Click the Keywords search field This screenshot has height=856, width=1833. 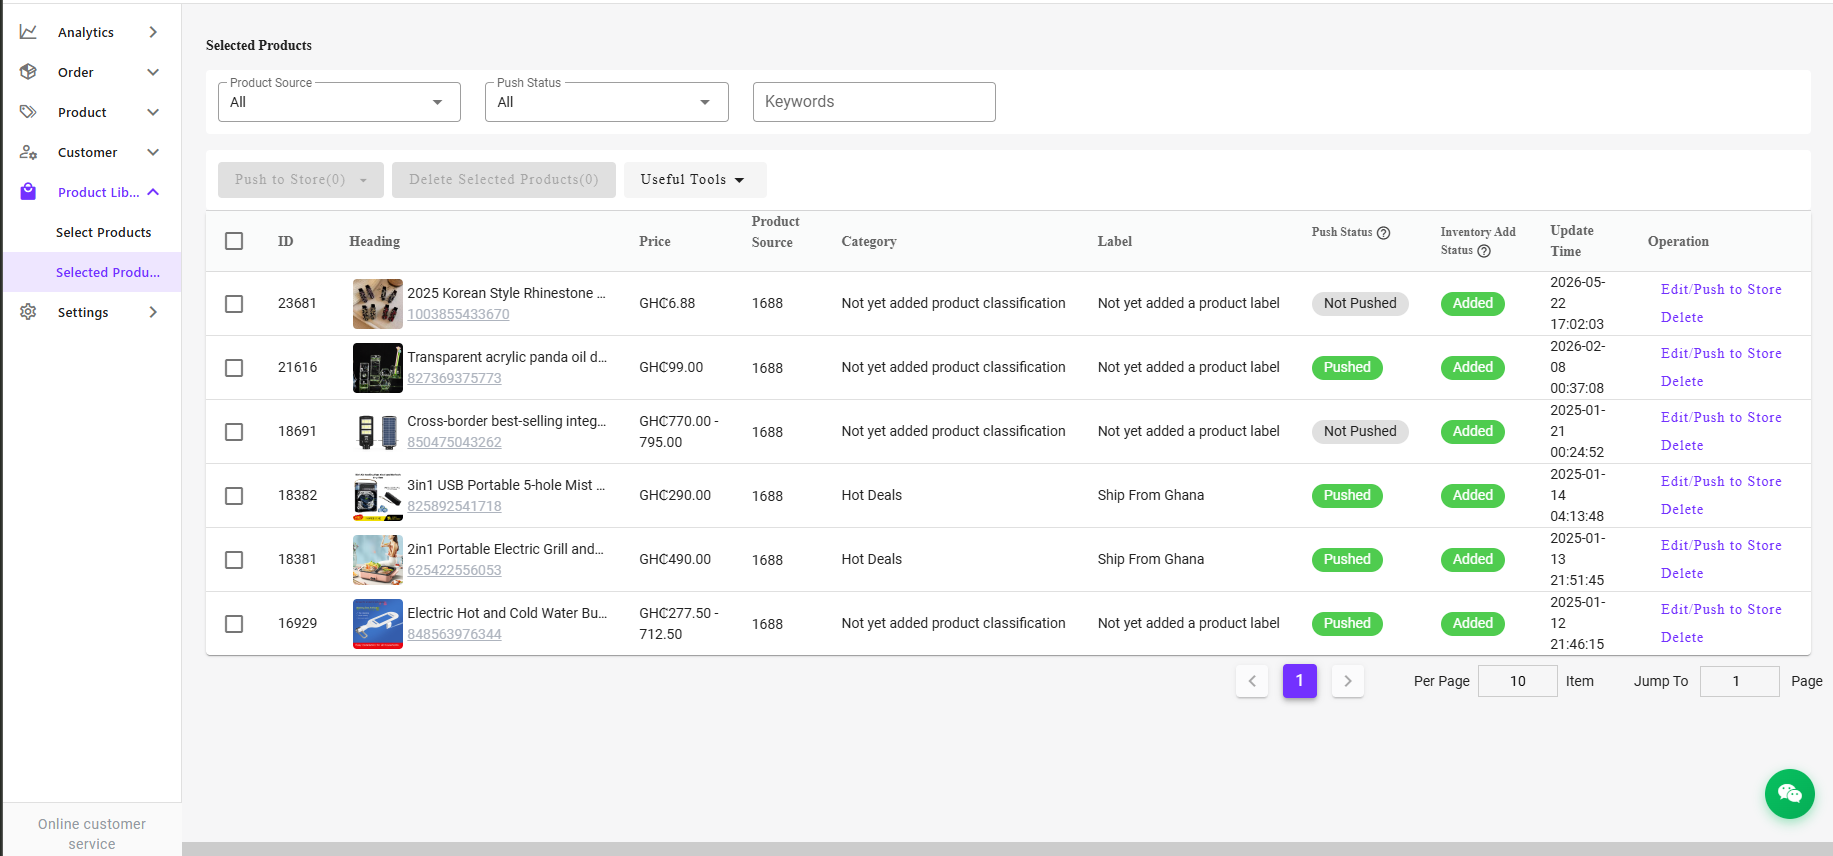coord(874,102)
